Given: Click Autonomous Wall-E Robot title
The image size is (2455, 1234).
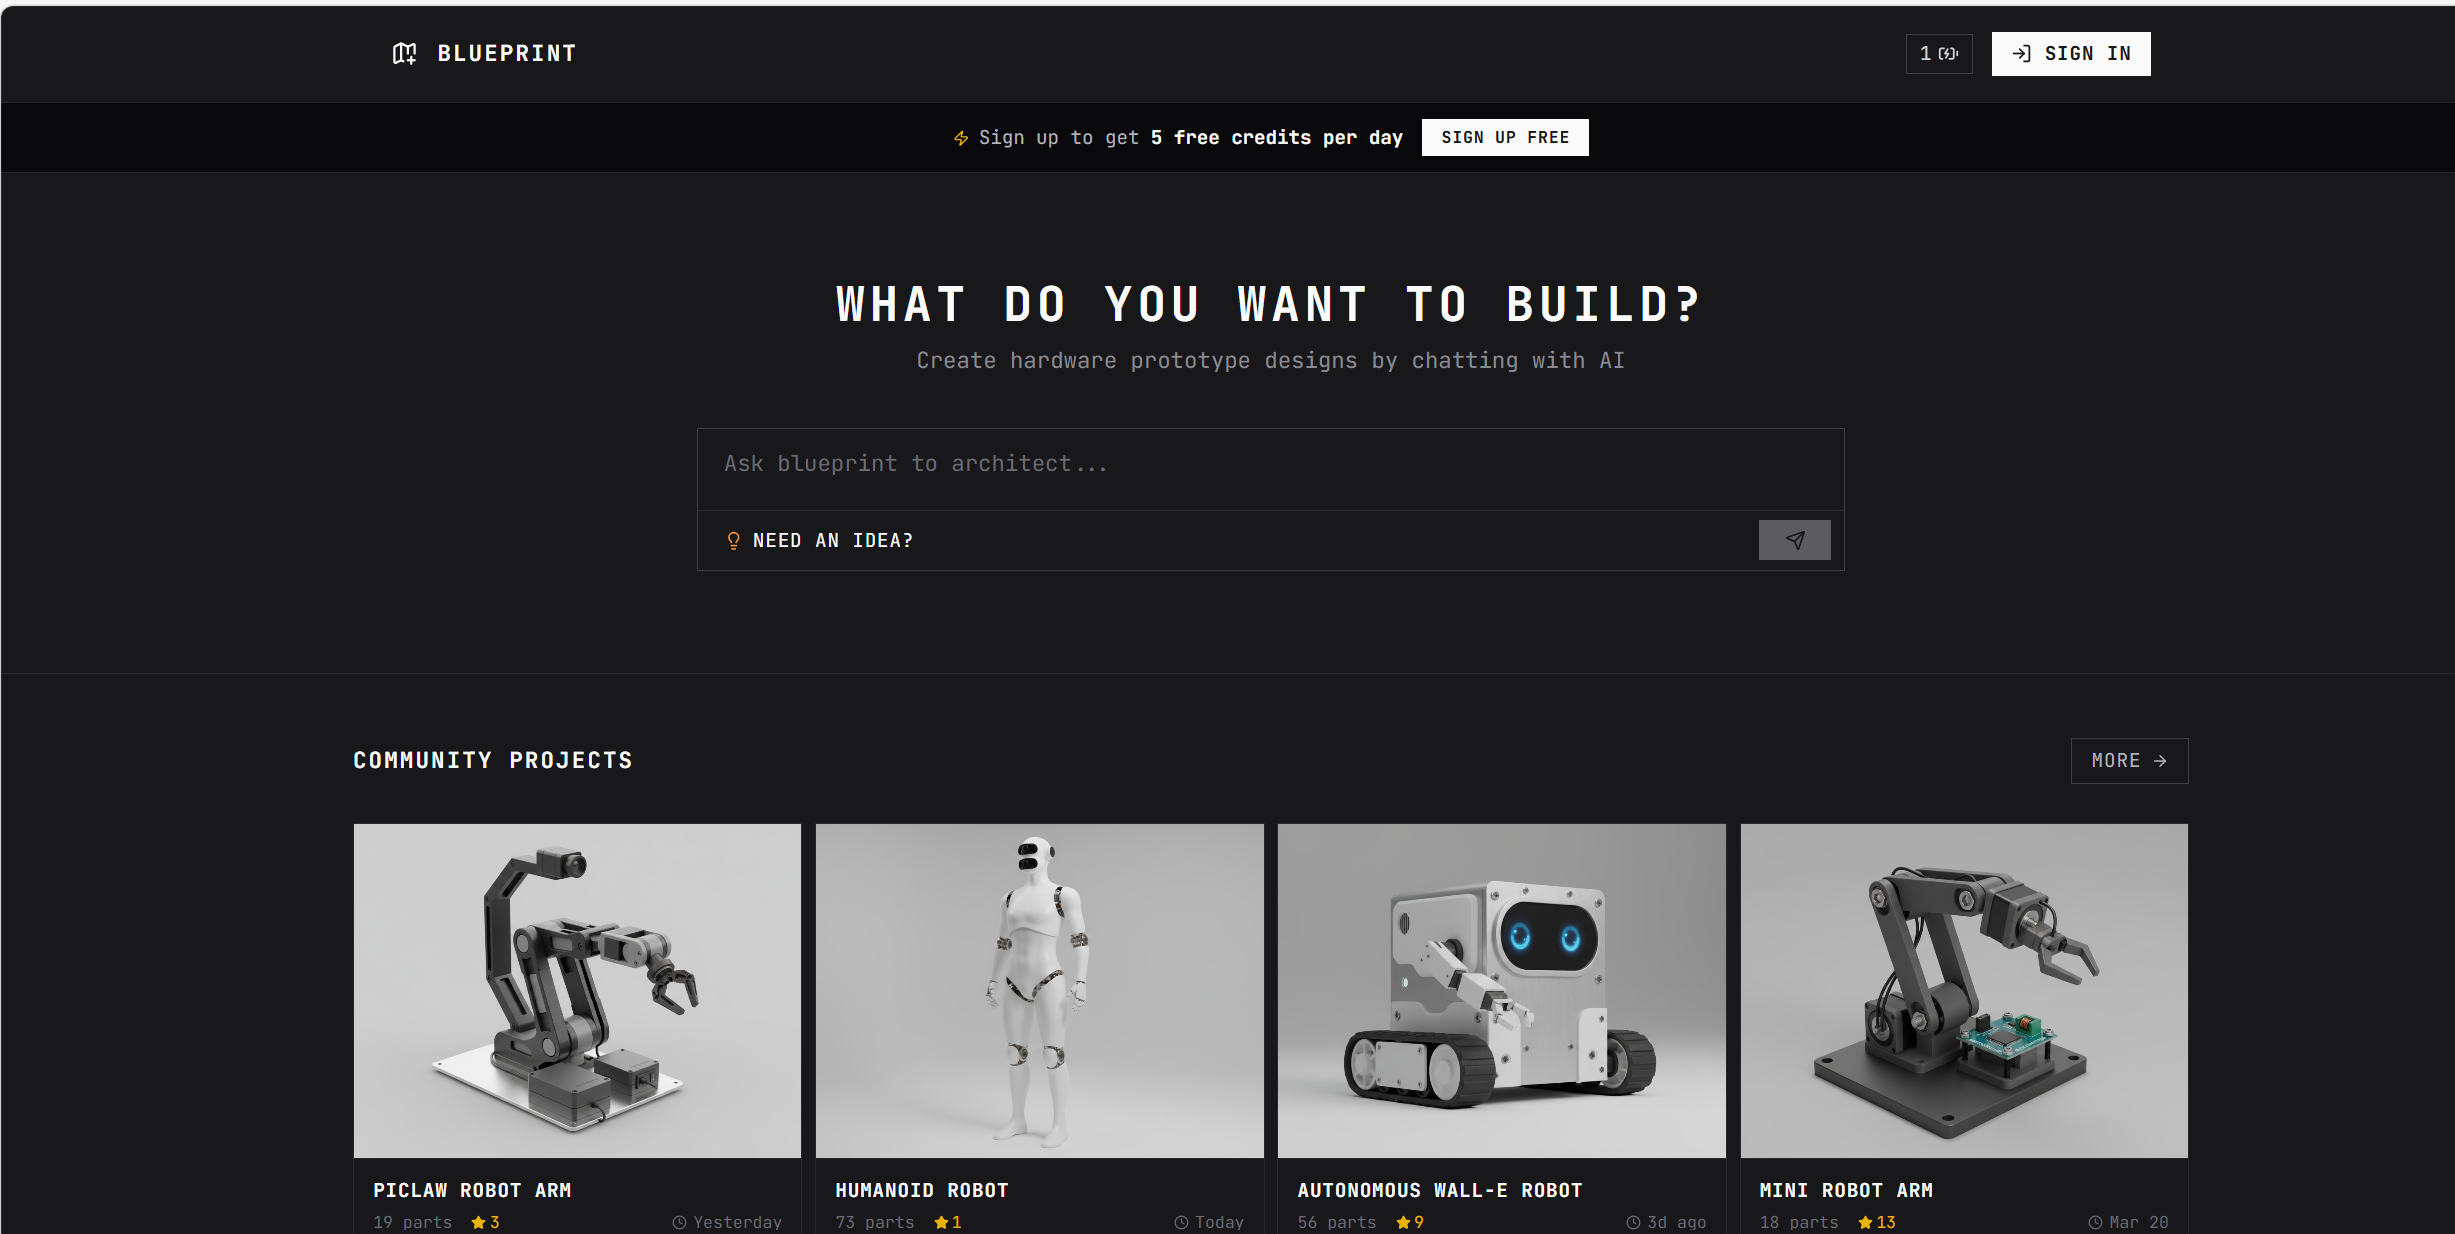Looking at the screenshot, I should (1439, 1190).
